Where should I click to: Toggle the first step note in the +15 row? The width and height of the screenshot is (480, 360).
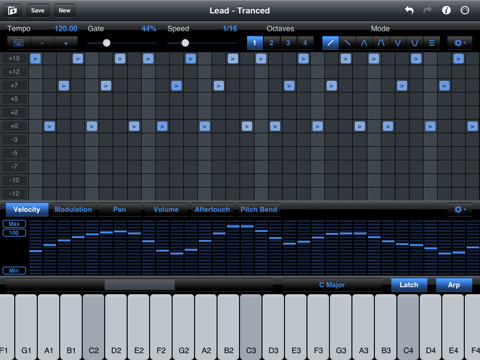35,59
